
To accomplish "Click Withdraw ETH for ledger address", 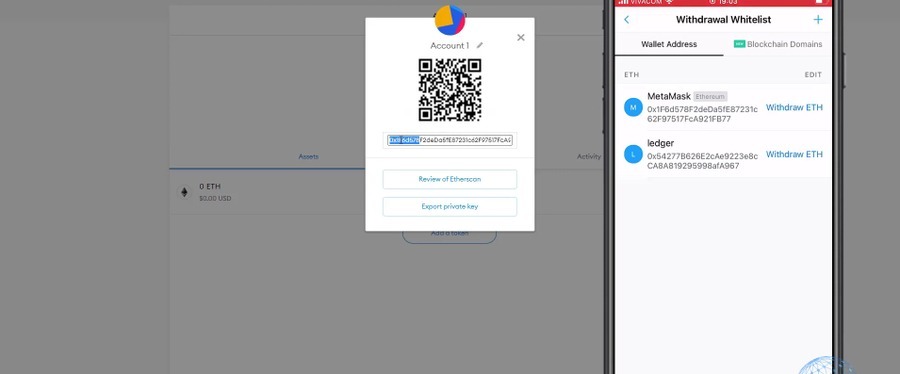I will point(794,154).
